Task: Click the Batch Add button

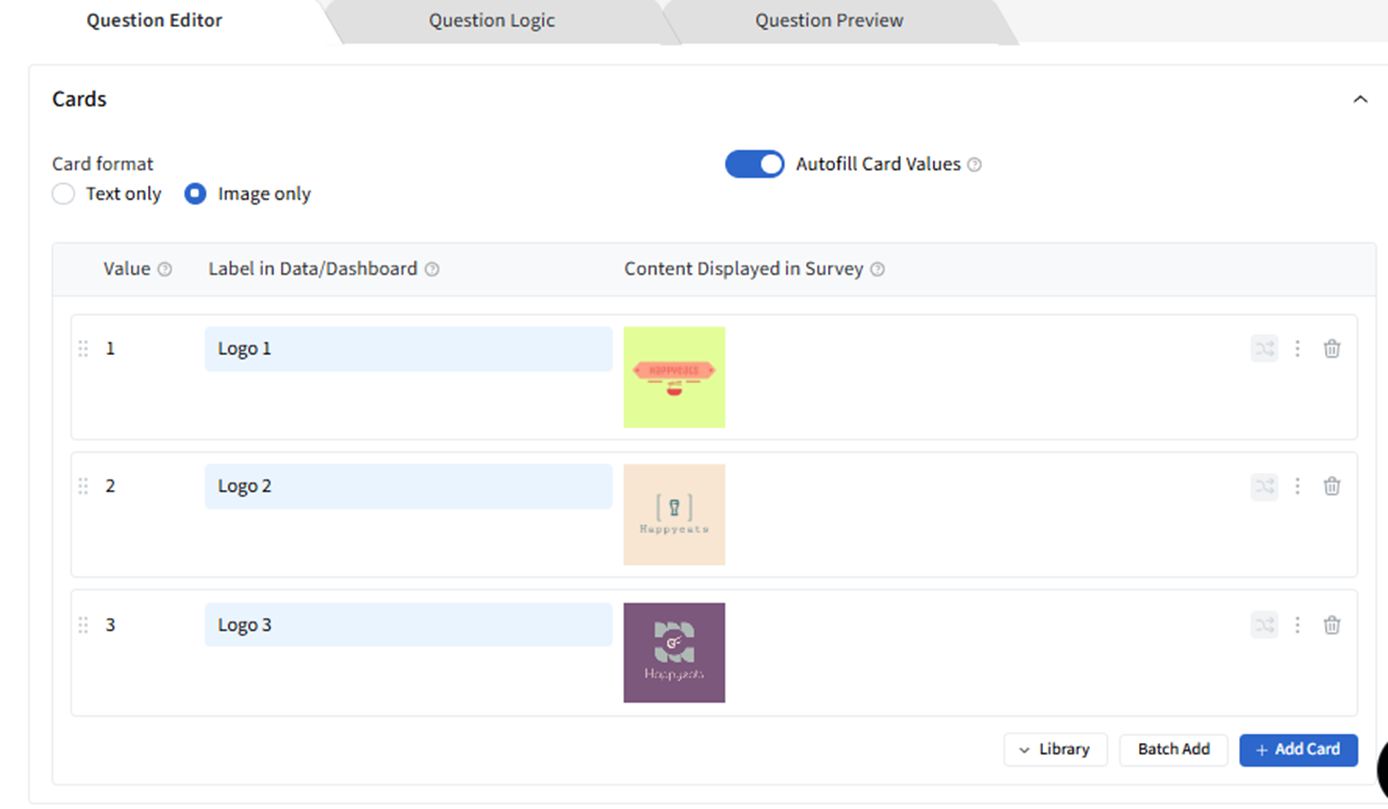Action: coord(1173,749)
